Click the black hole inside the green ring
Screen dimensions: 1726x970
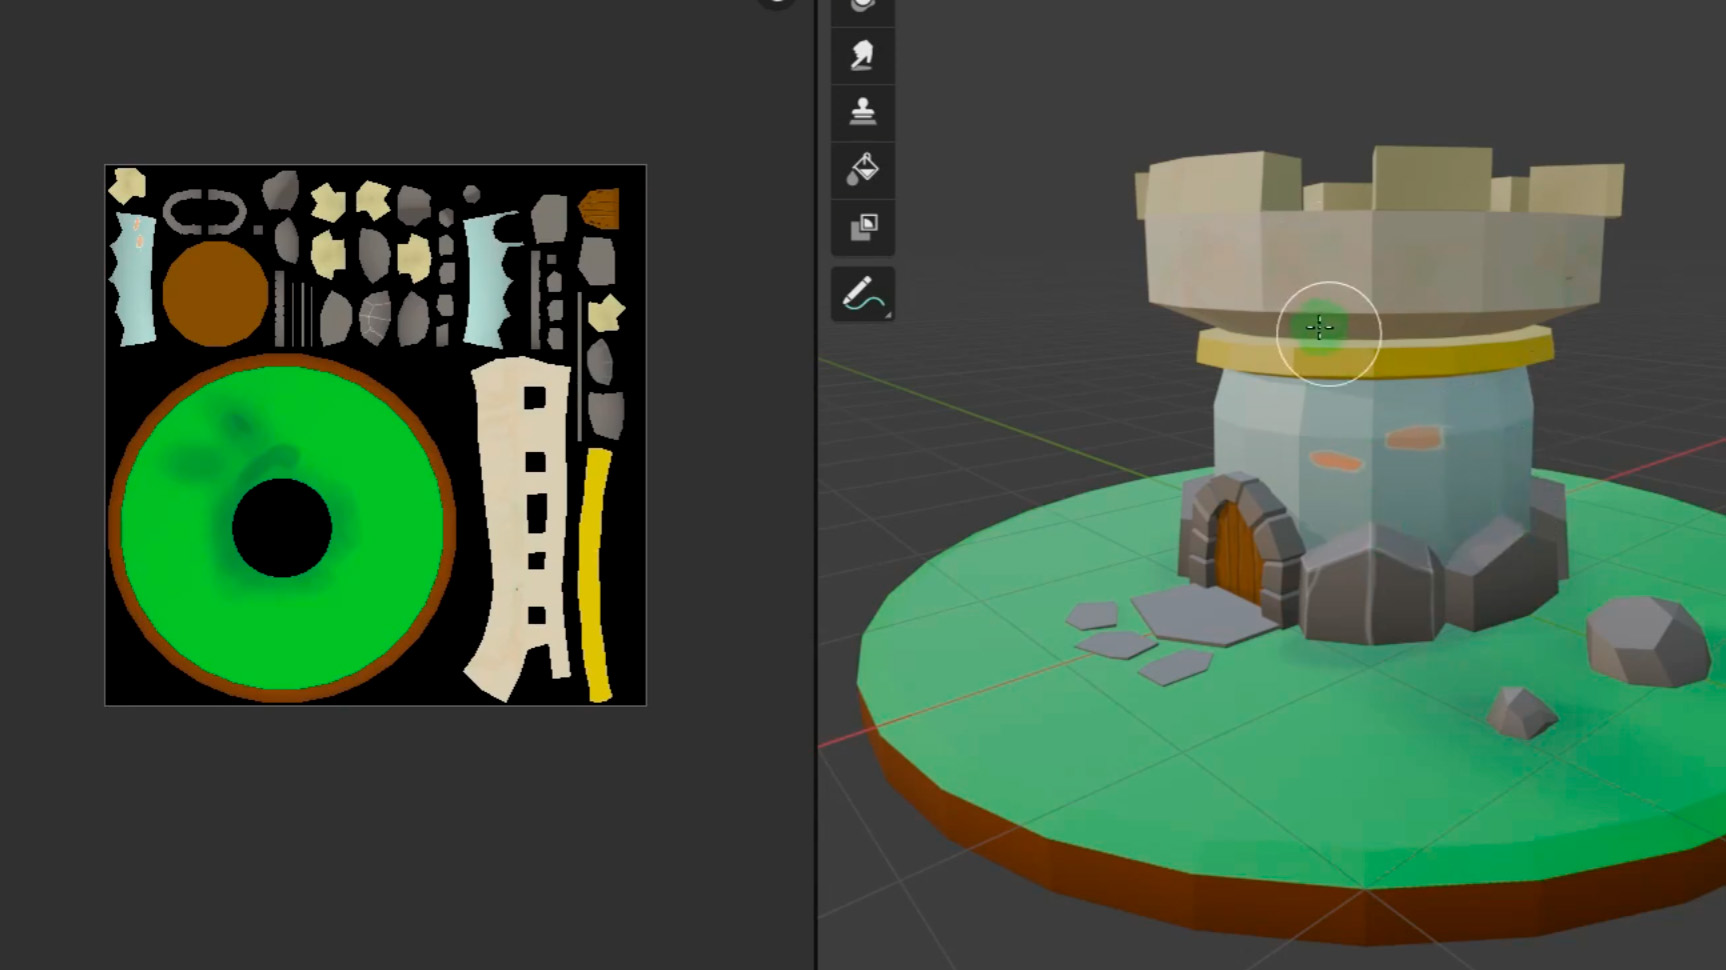tap(282, 528)
